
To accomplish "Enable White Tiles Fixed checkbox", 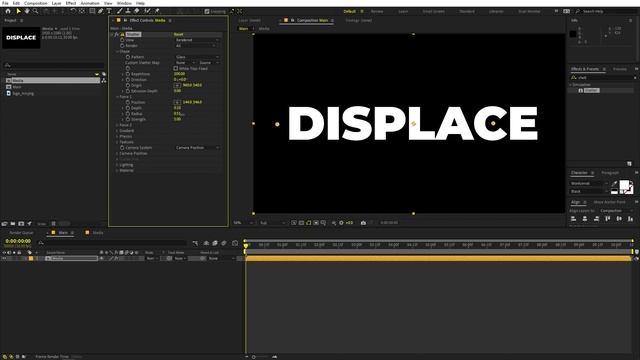I will [x=176, y=69].
